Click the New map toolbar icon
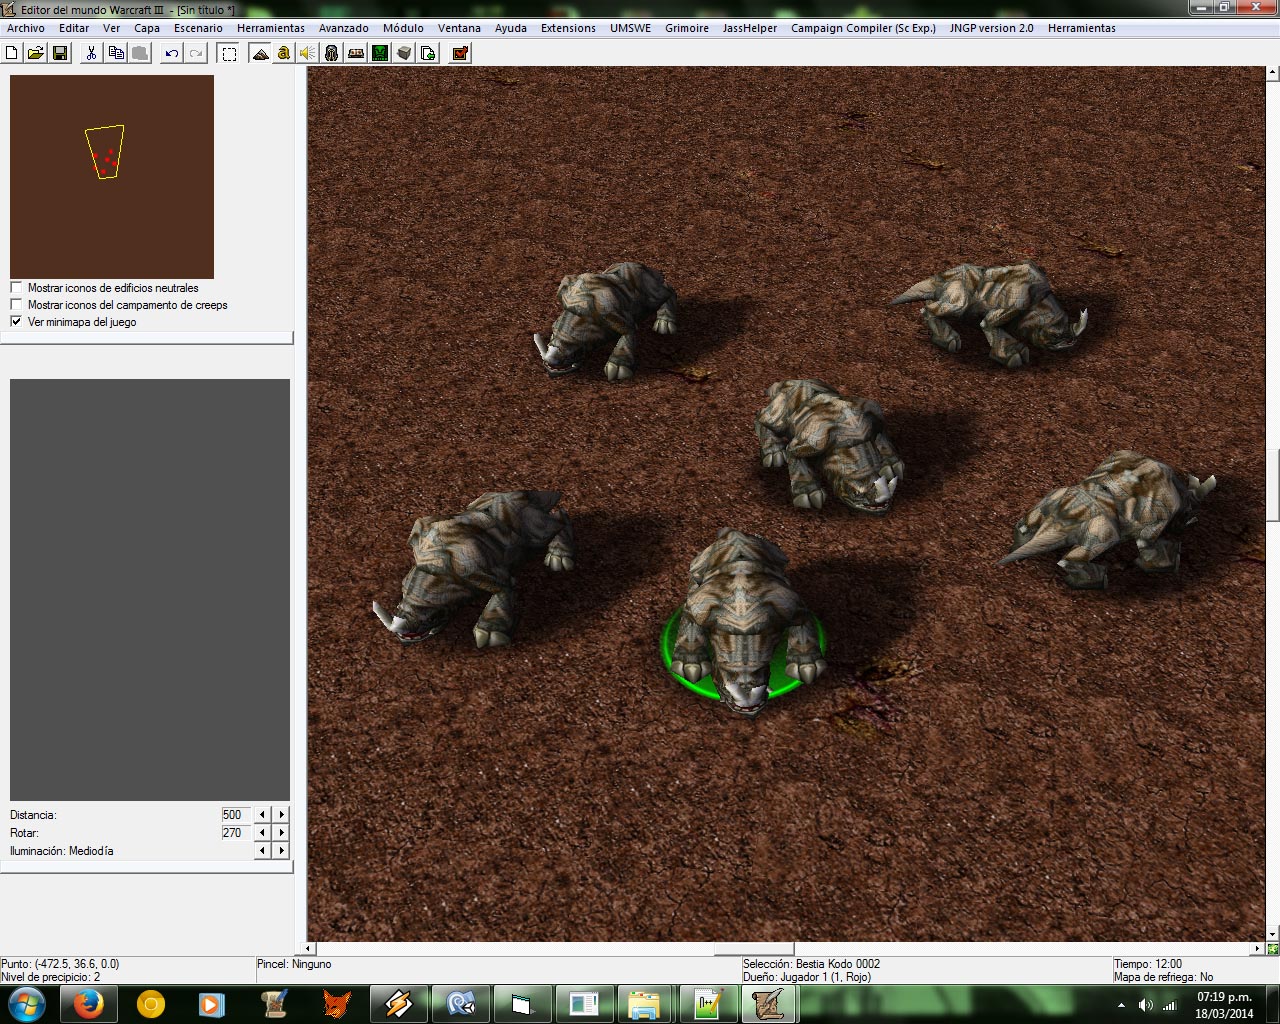The width and height of the screenshot is (1280, 1024). (x=12, y=53)
